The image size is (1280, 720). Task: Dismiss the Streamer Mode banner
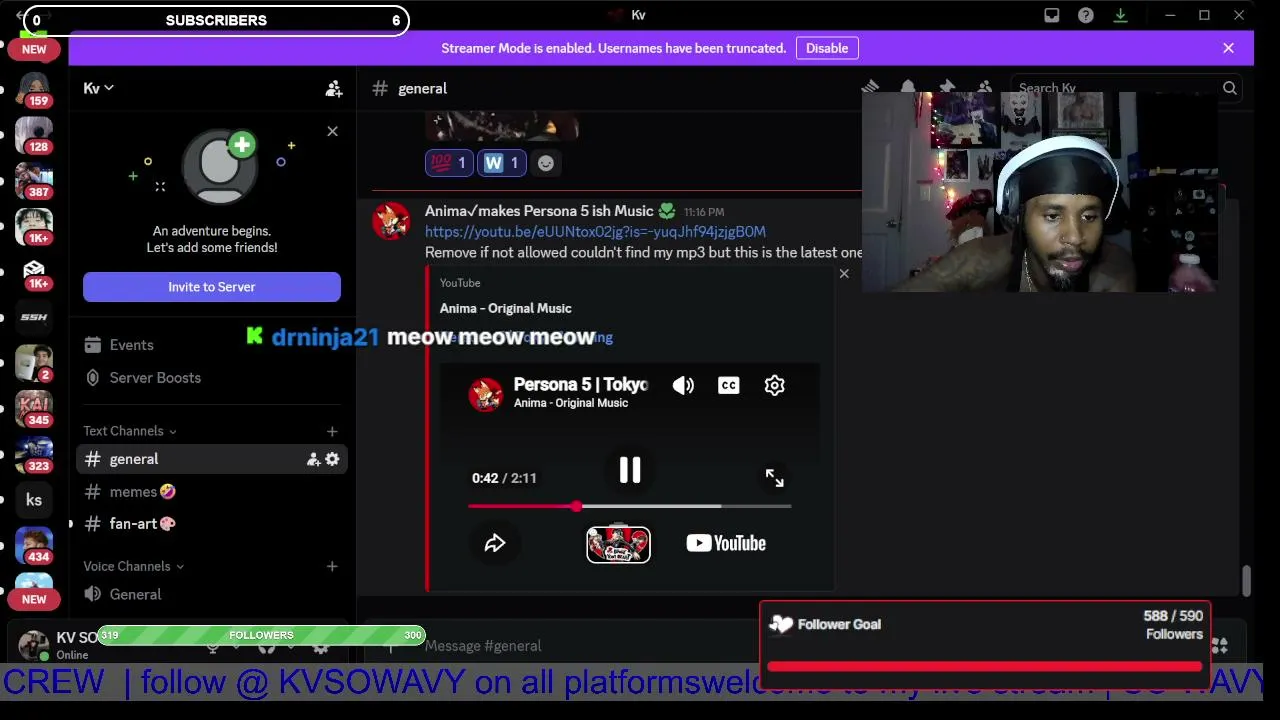(x=1228, y=48)
